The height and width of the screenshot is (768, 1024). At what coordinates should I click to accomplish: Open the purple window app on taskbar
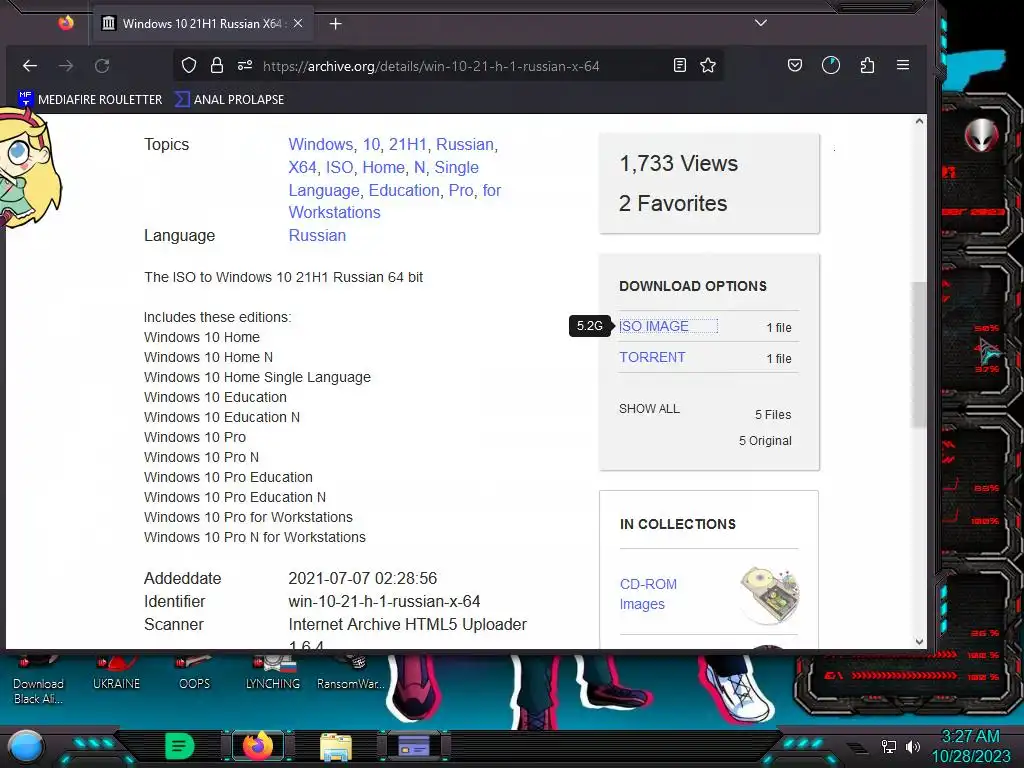click(x=414, y=746)
